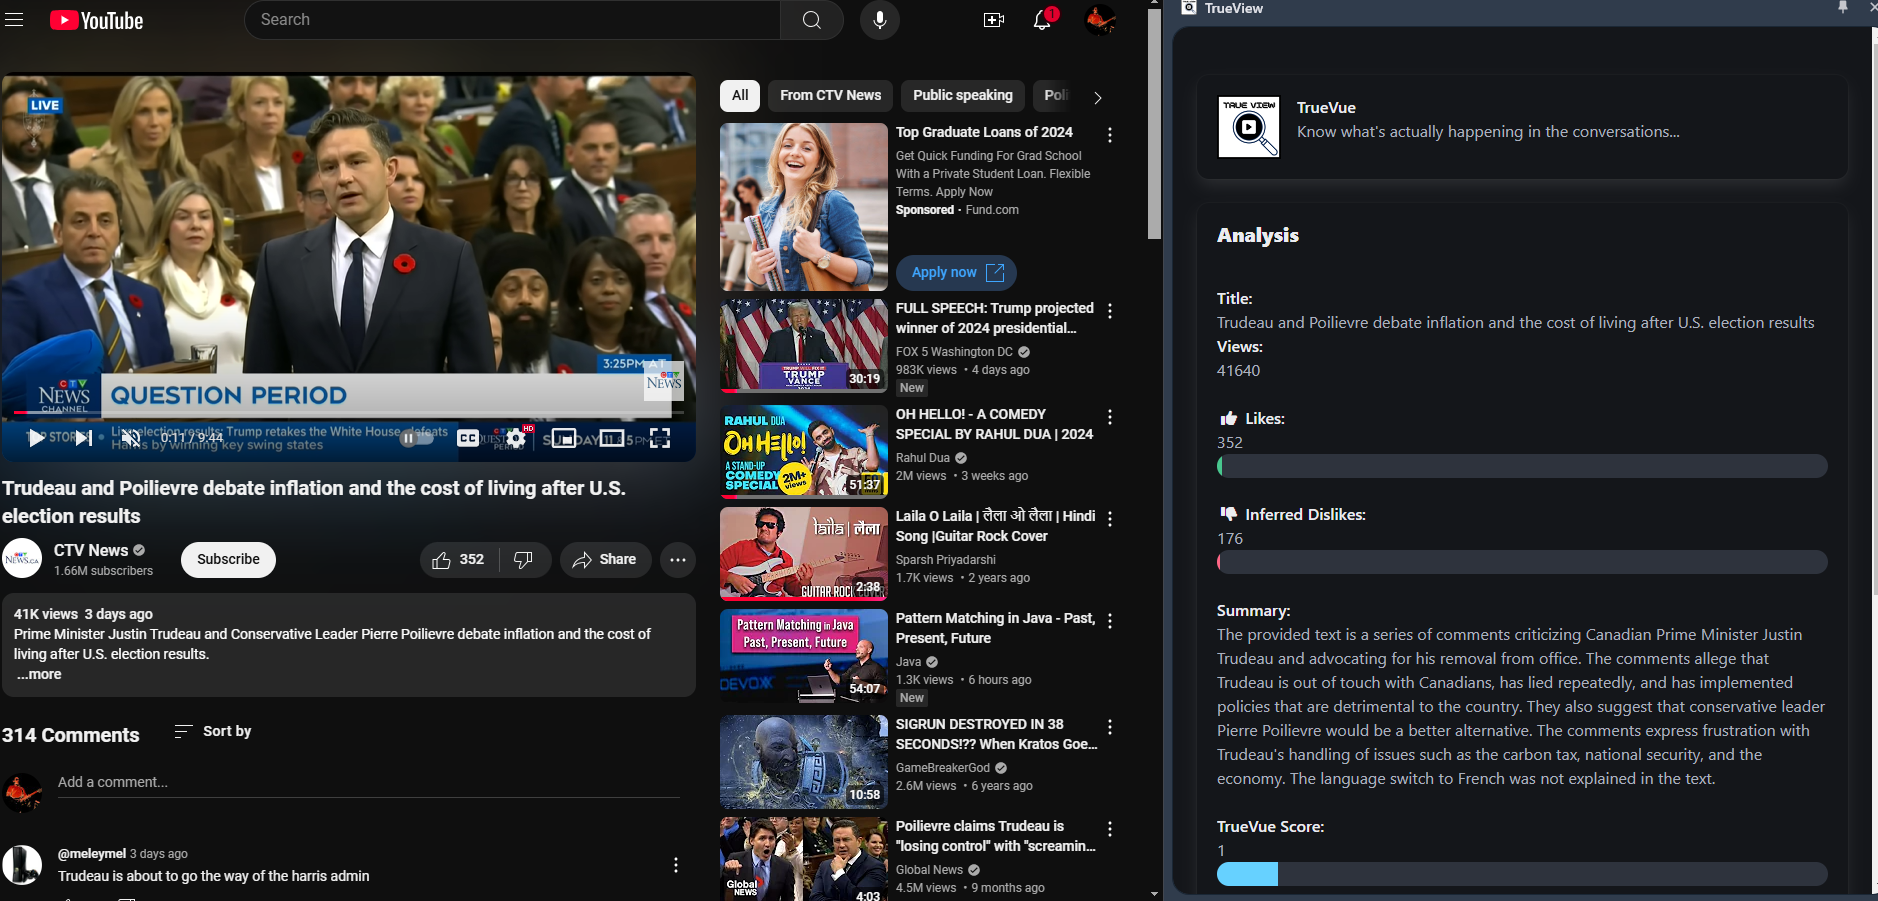This screenshot has width=1878, height=901.
Task: Share the video
Action: tap(605, 560)
